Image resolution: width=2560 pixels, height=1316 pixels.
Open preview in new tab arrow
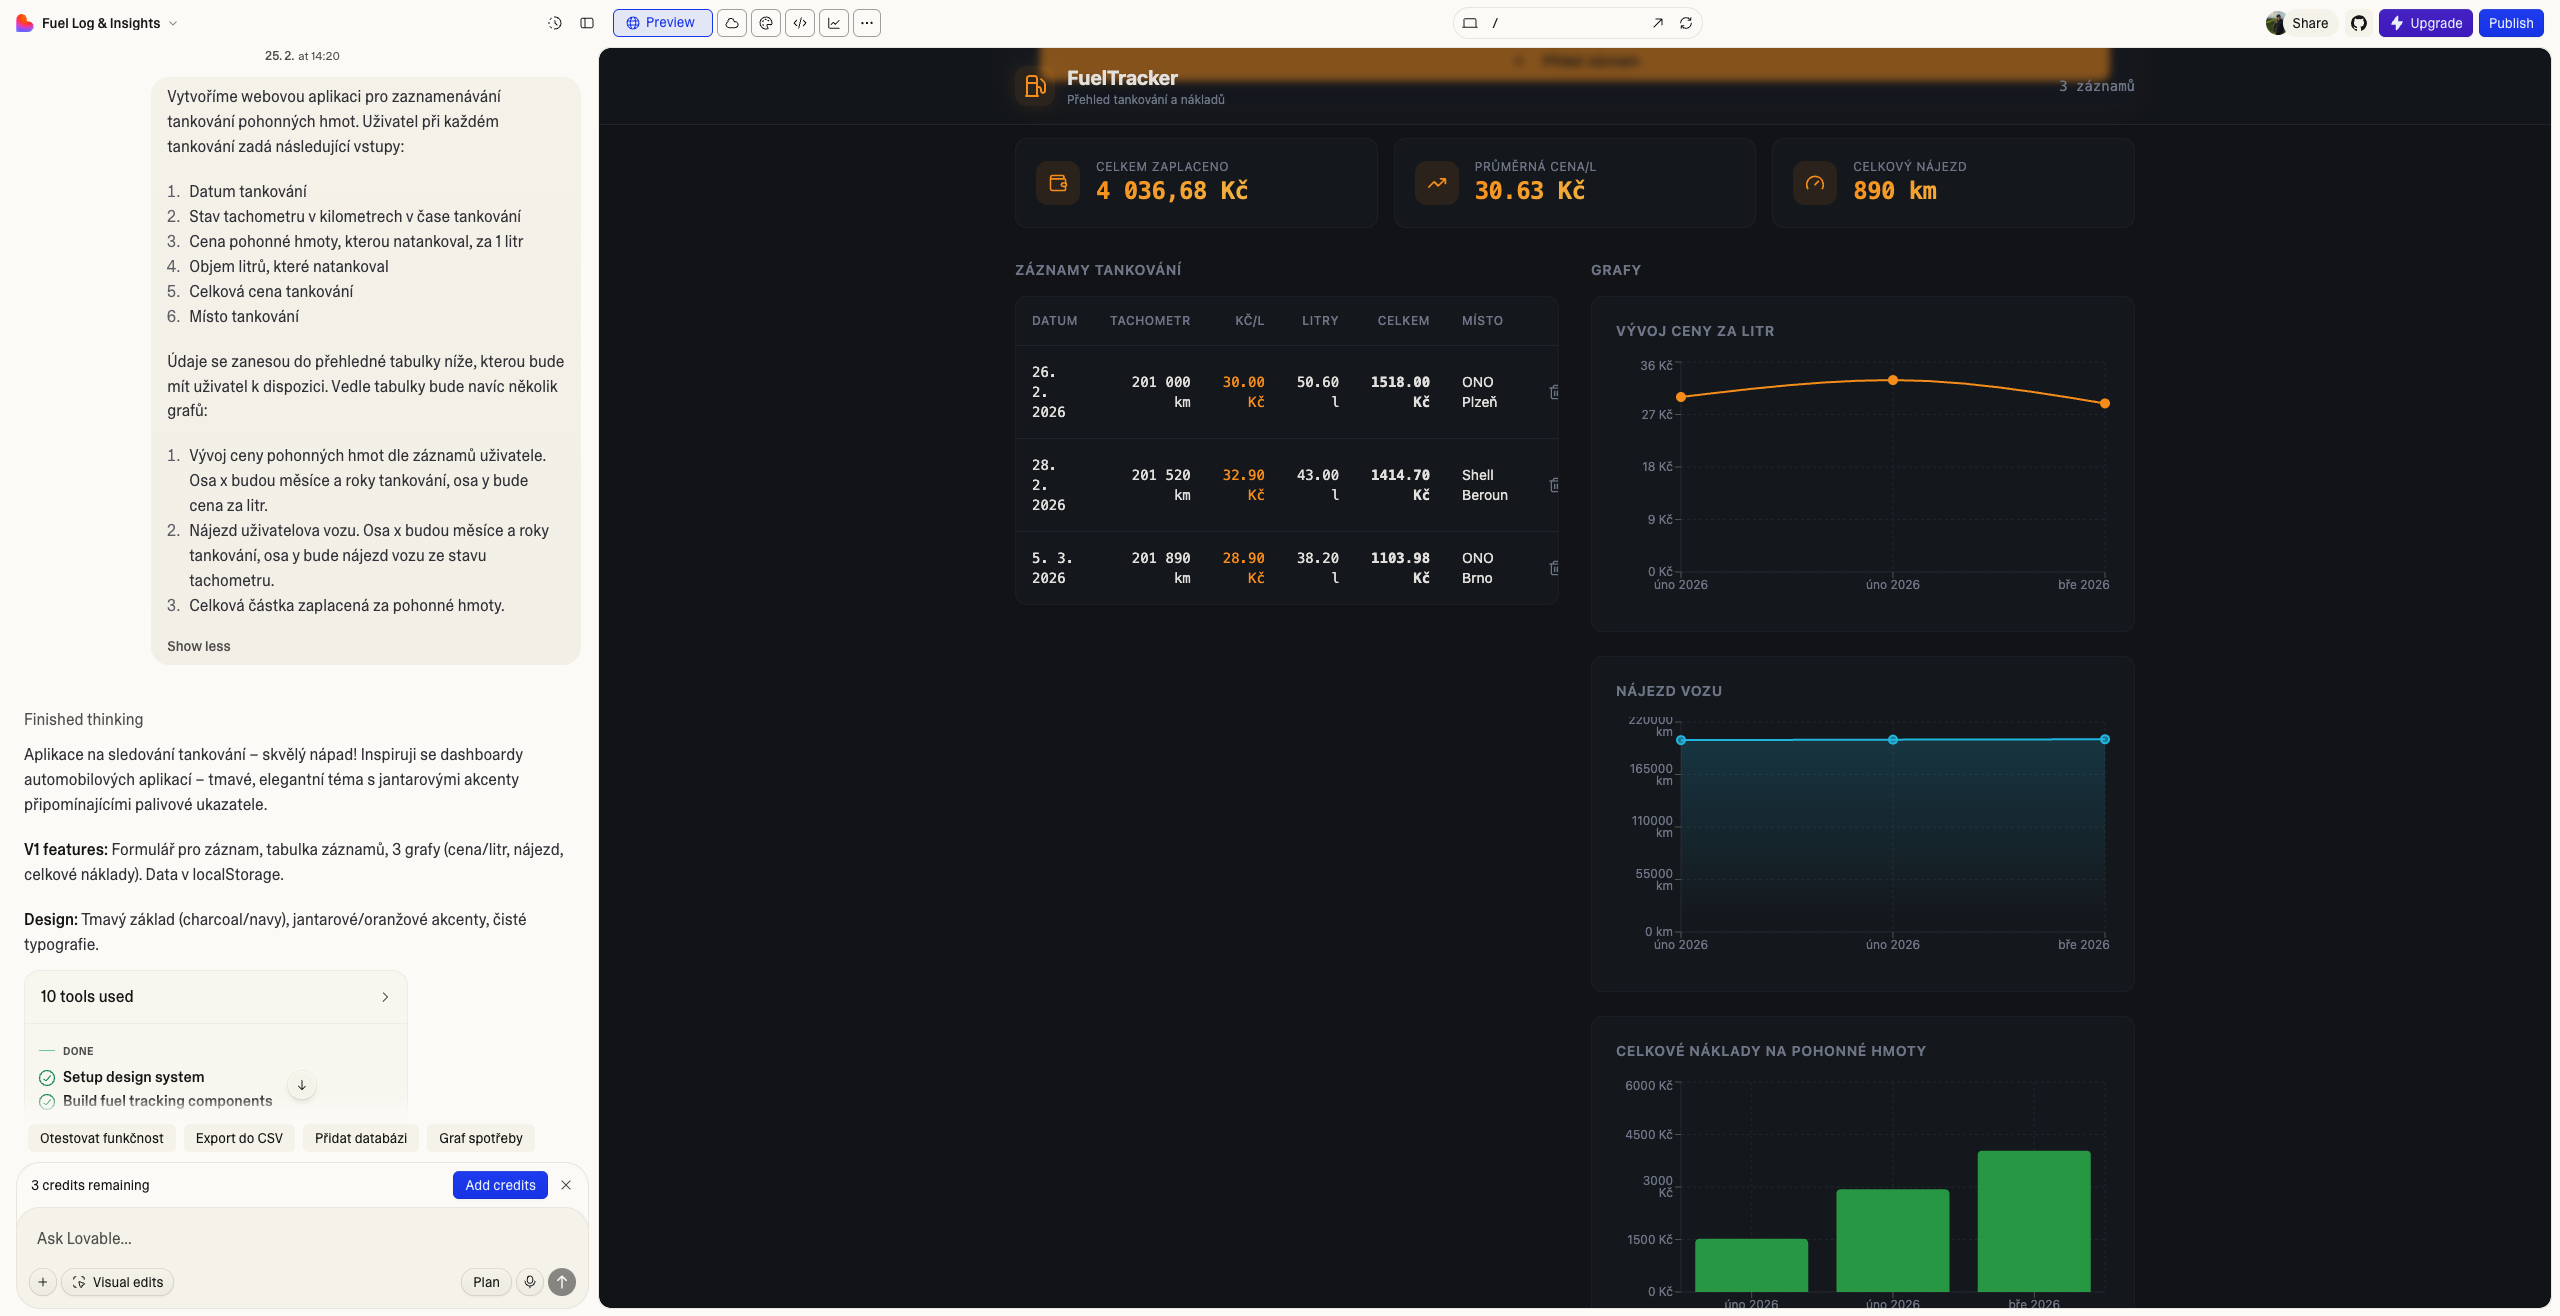tap(1658, 23)
